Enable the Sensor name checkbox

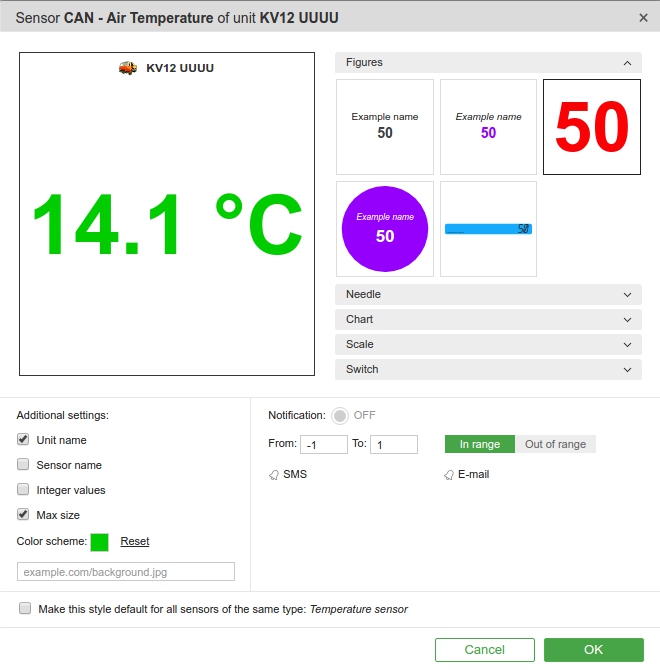(23, 465)
